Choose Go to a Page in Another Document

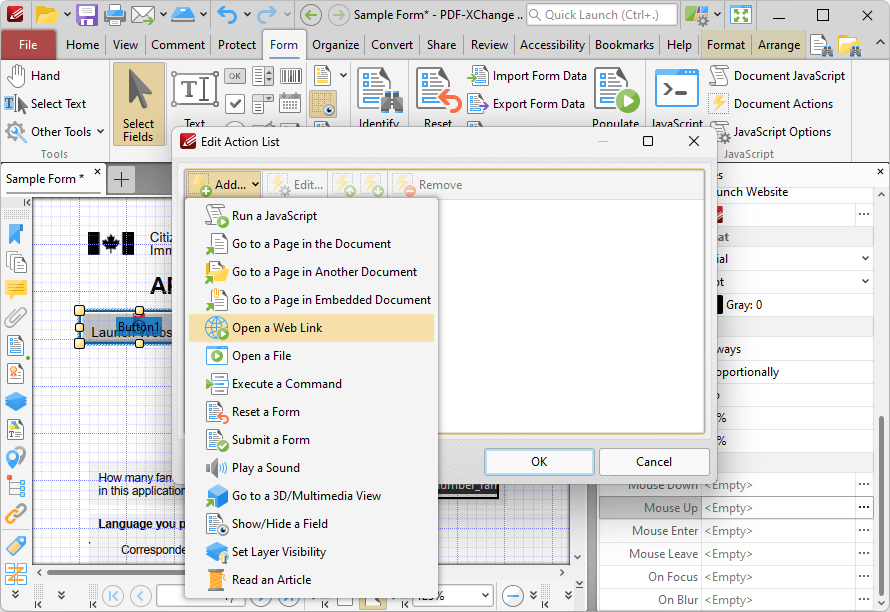point(312,272)
